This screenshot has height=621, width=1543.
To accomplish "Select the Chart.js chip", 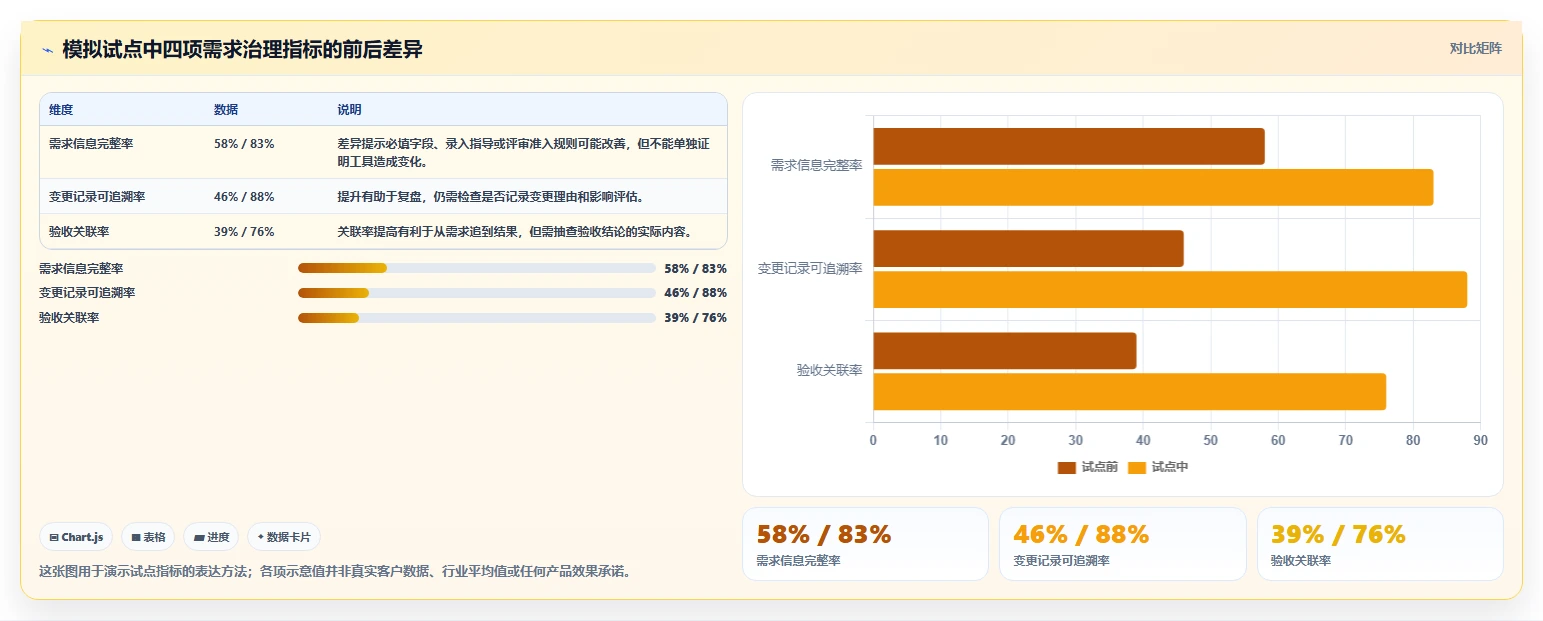I will [76, 537].
